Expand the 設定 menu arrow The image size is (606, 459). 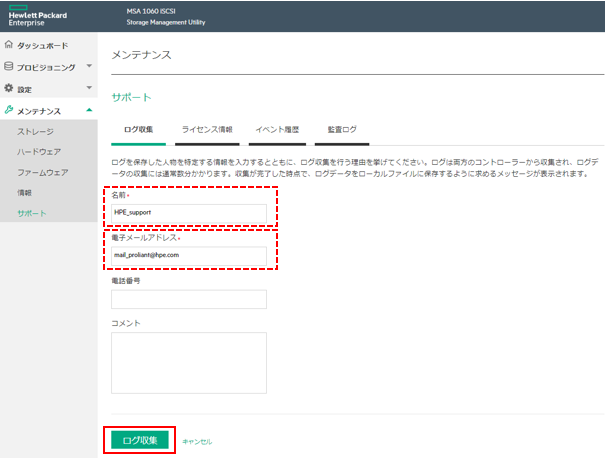click(x=89, y=89)
